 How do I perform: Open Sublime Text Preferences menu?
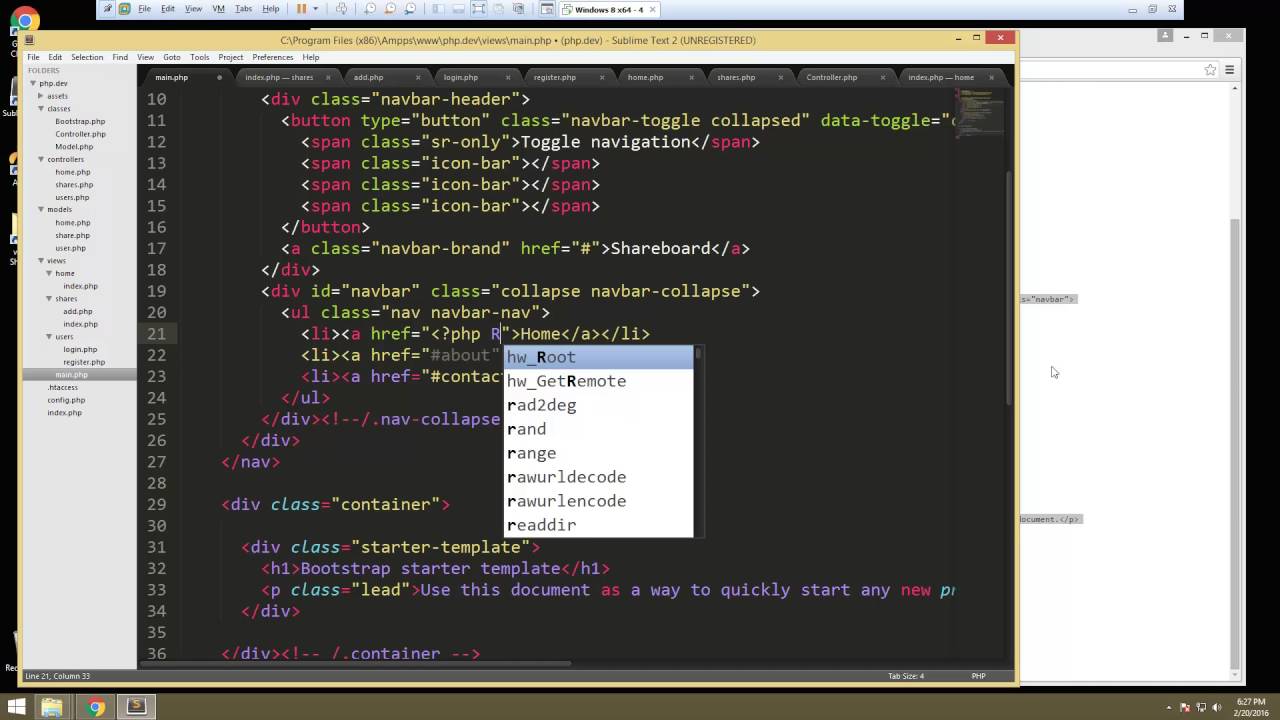click(273, 57)
